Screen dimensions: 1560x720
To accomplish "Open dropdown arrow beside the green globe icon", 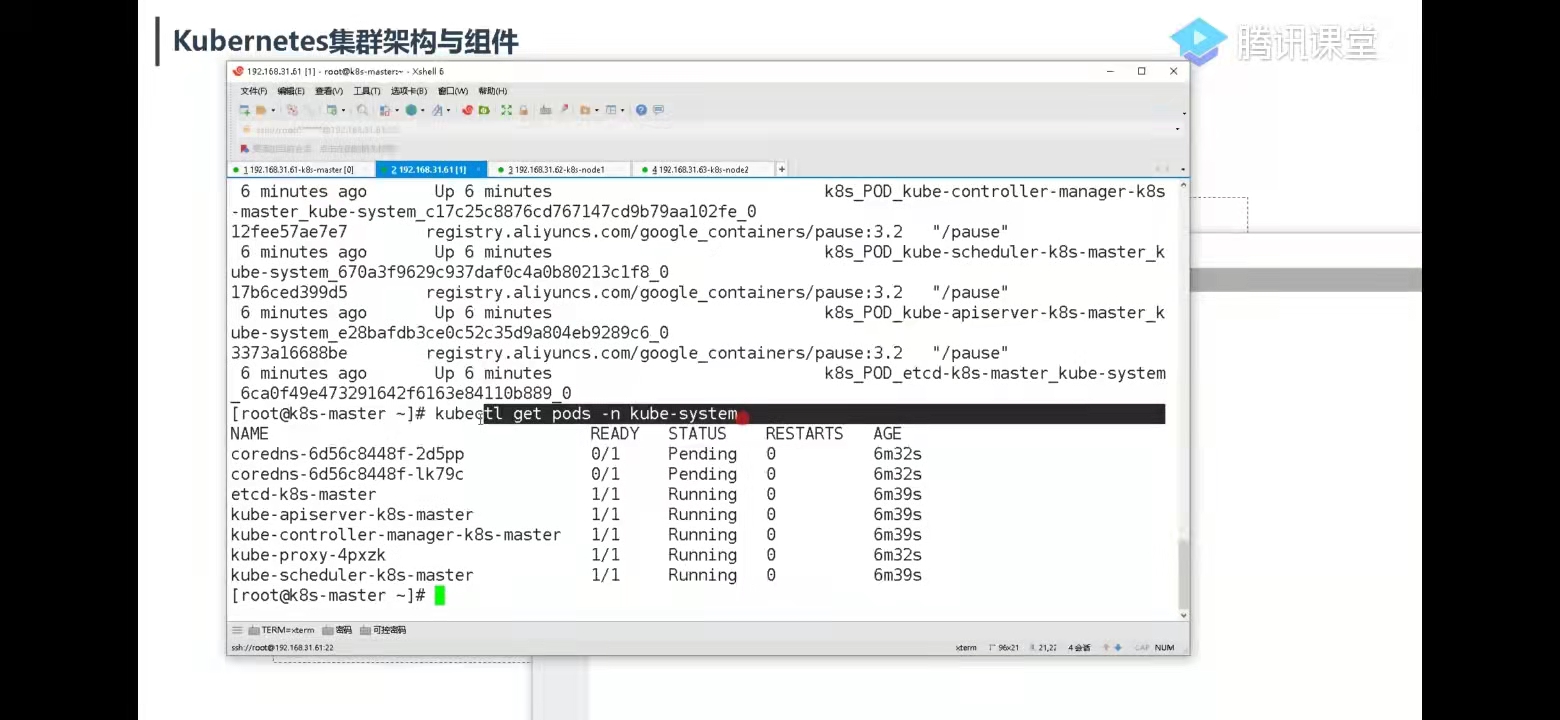I will (x=422, y=110).
